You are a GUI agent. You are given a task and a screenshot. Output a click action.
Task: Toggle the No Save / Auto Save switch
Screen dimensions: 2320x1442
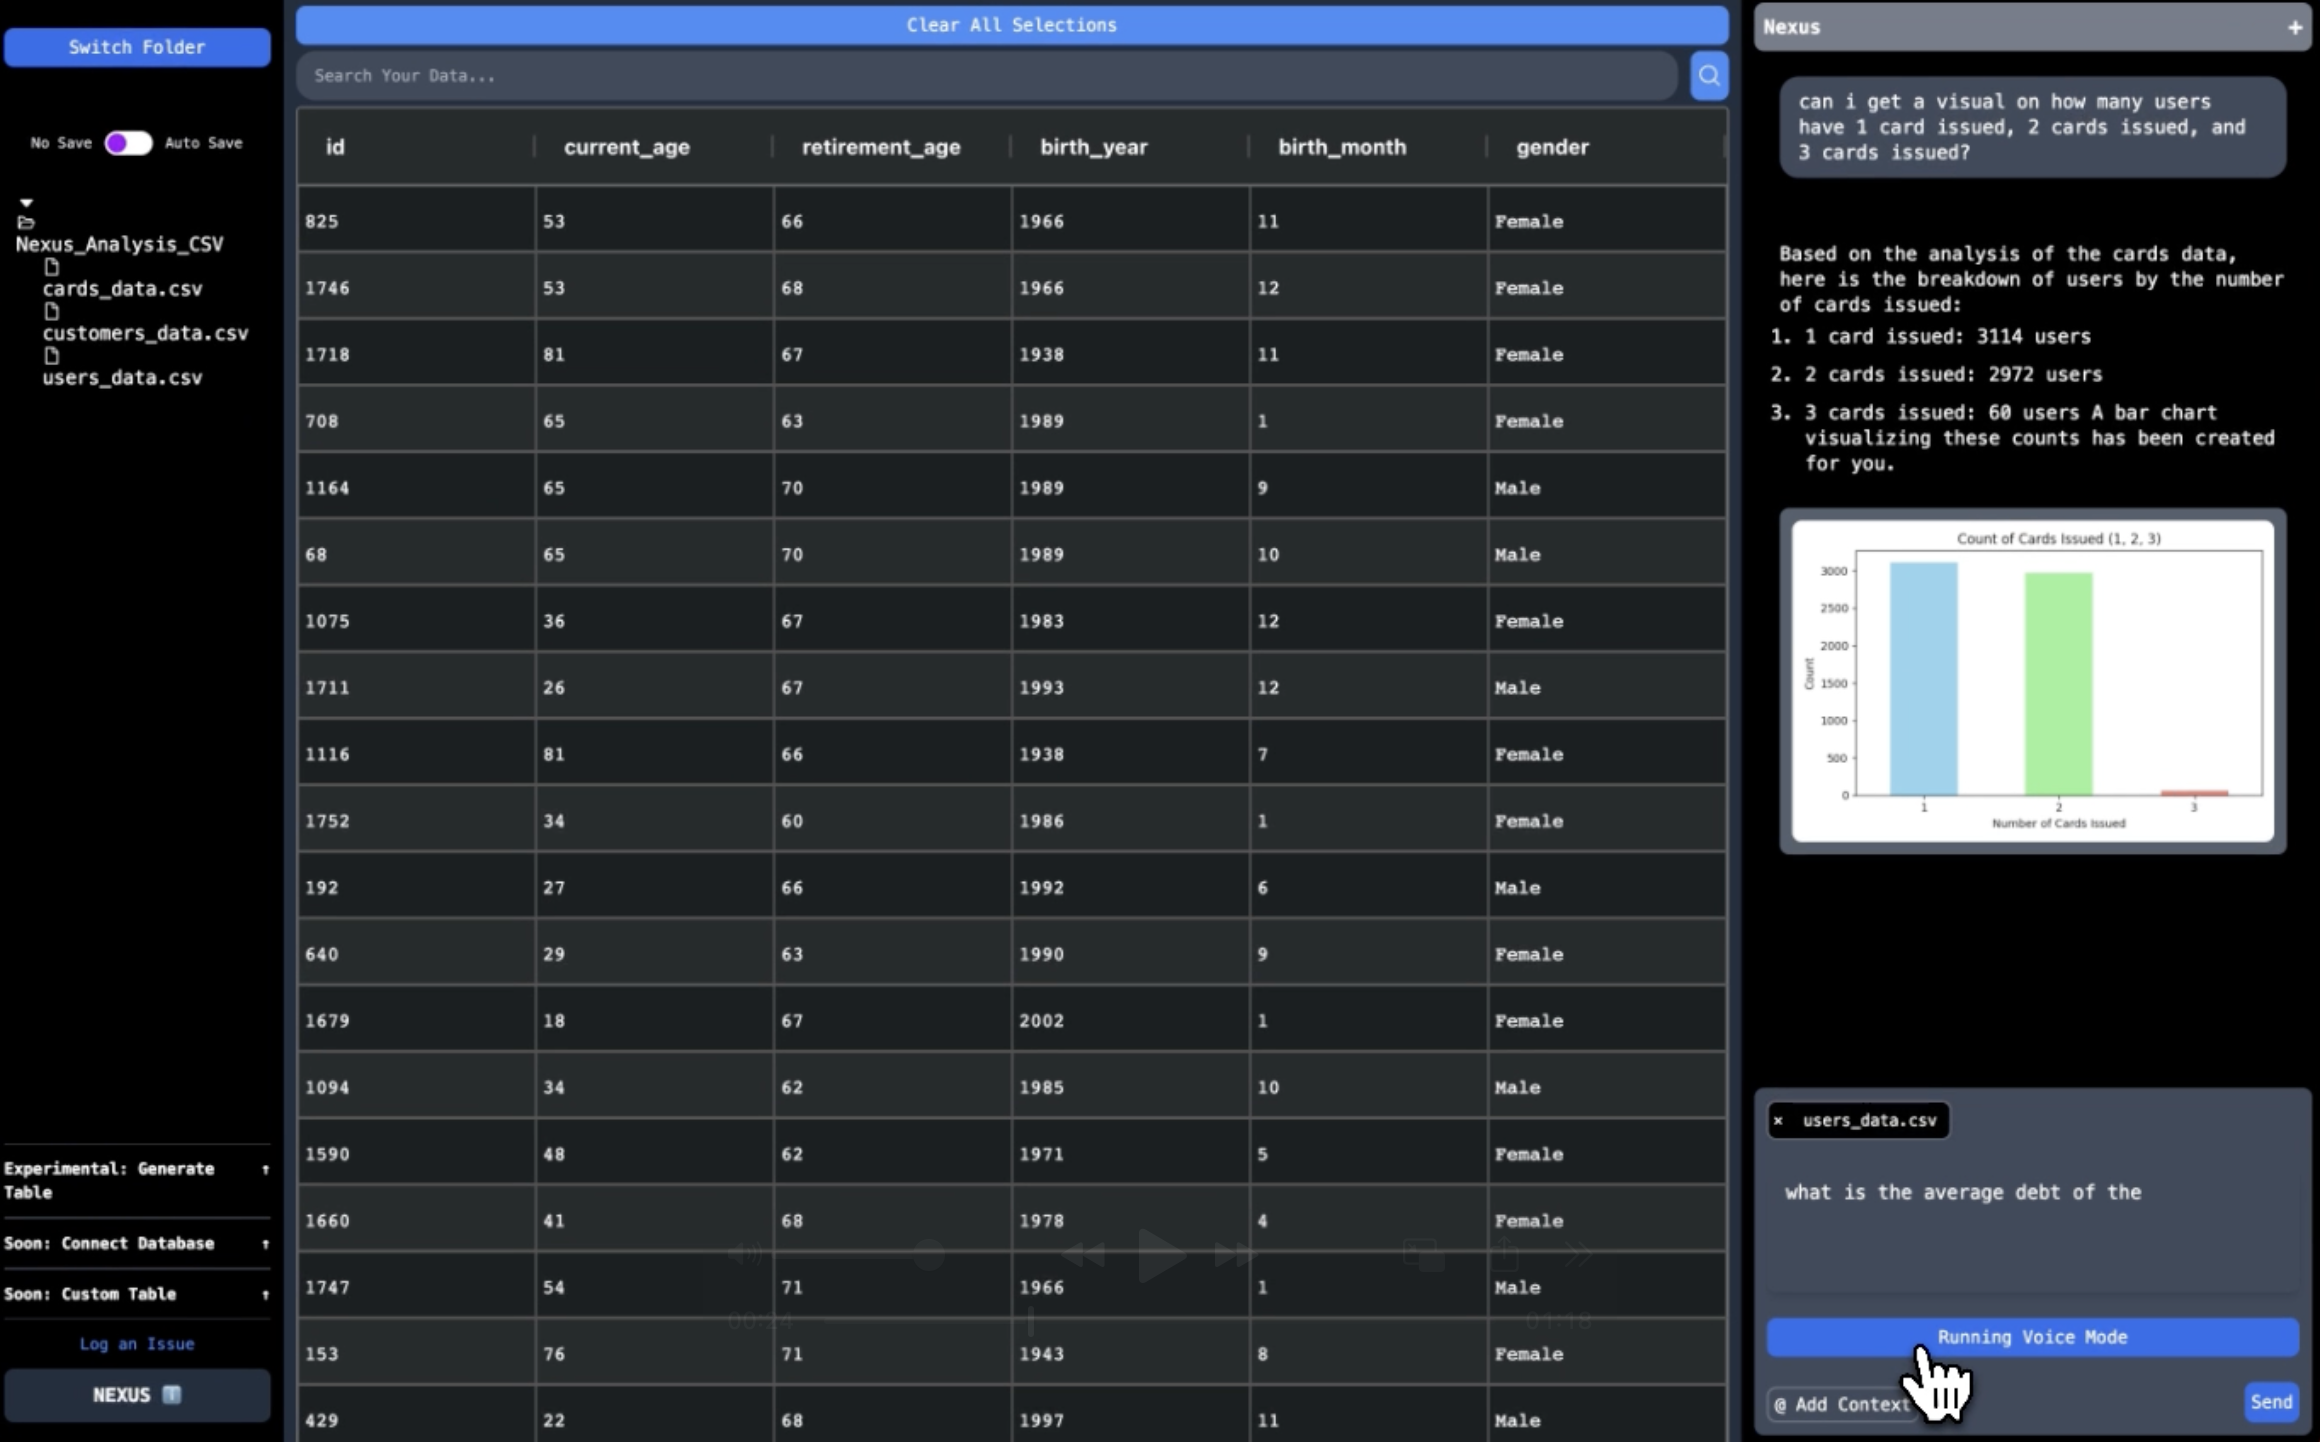point(129,143)
